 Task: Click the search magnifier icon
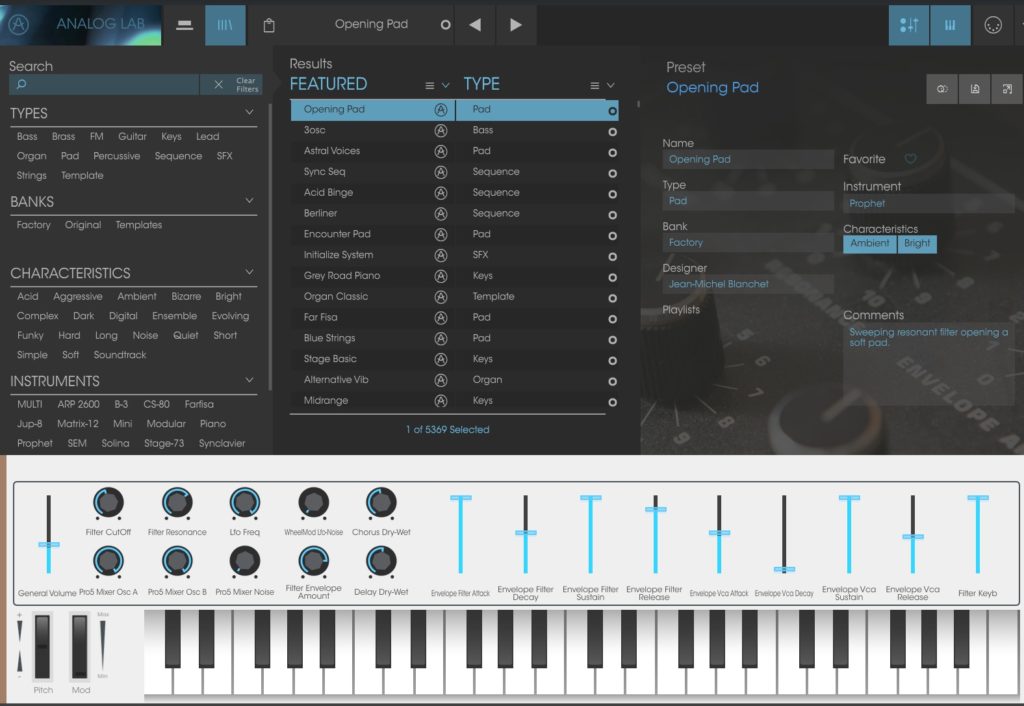pos(22,84)
